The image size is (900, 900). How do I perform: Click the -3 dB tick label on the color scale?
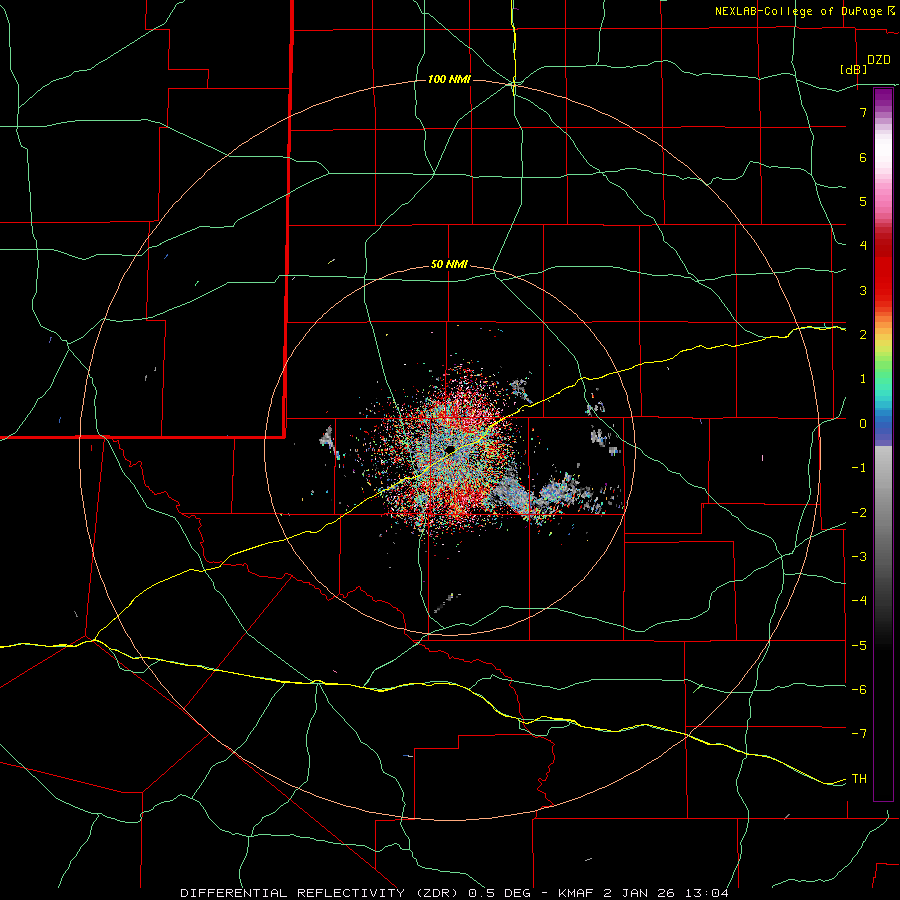[859, 557]
